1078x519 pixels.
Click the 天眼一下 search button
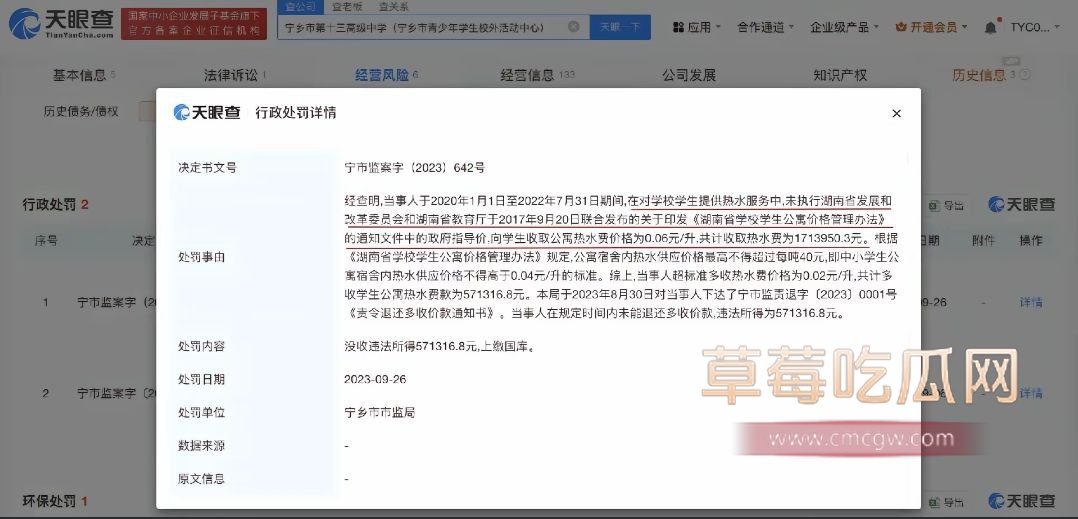(x=619, y=27)
